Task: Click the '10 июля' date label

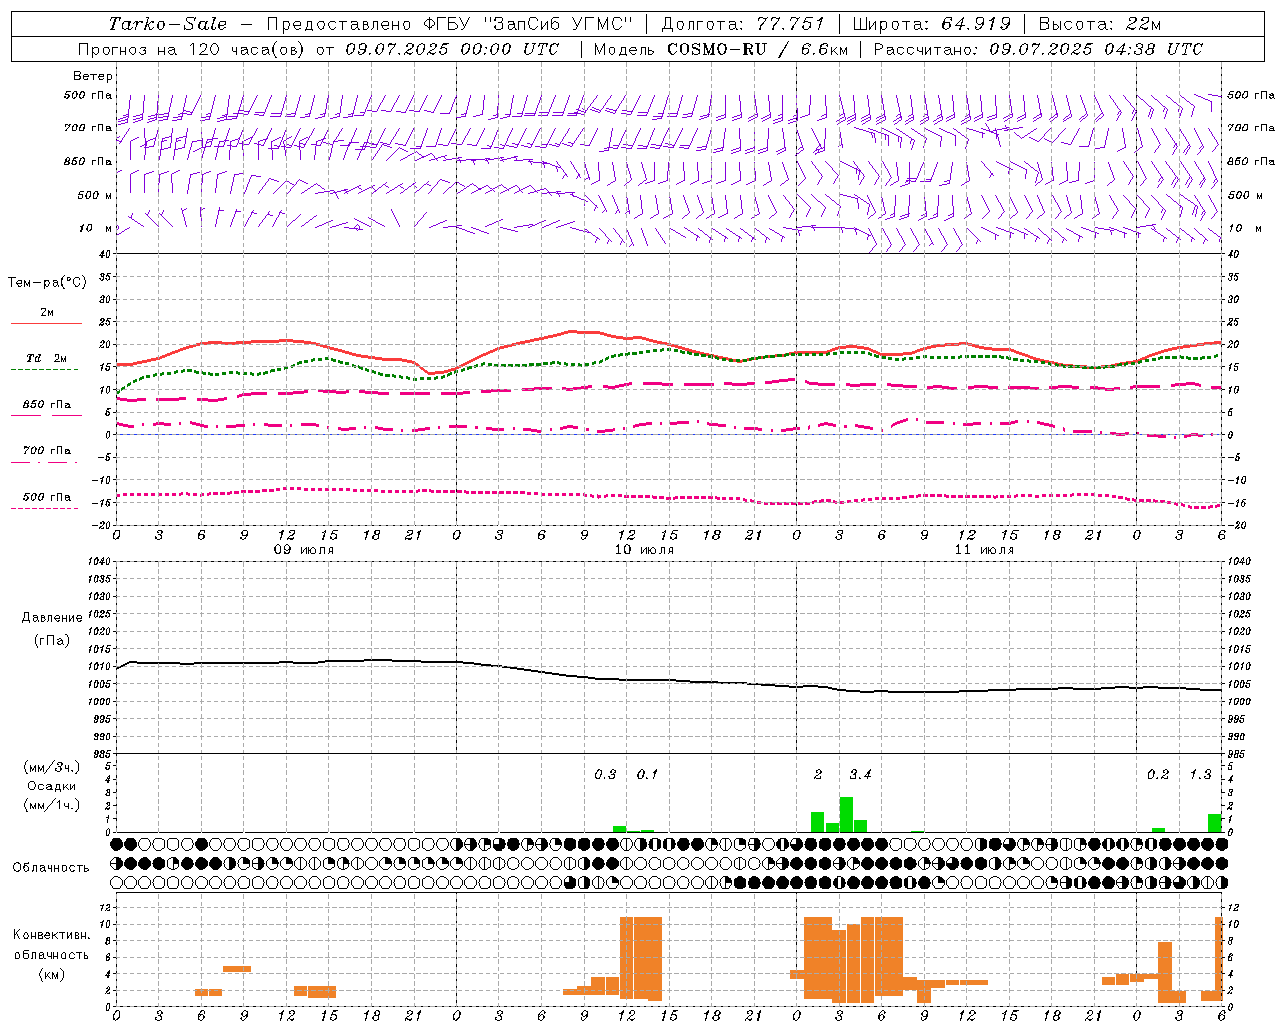Action: coord(644,550)
